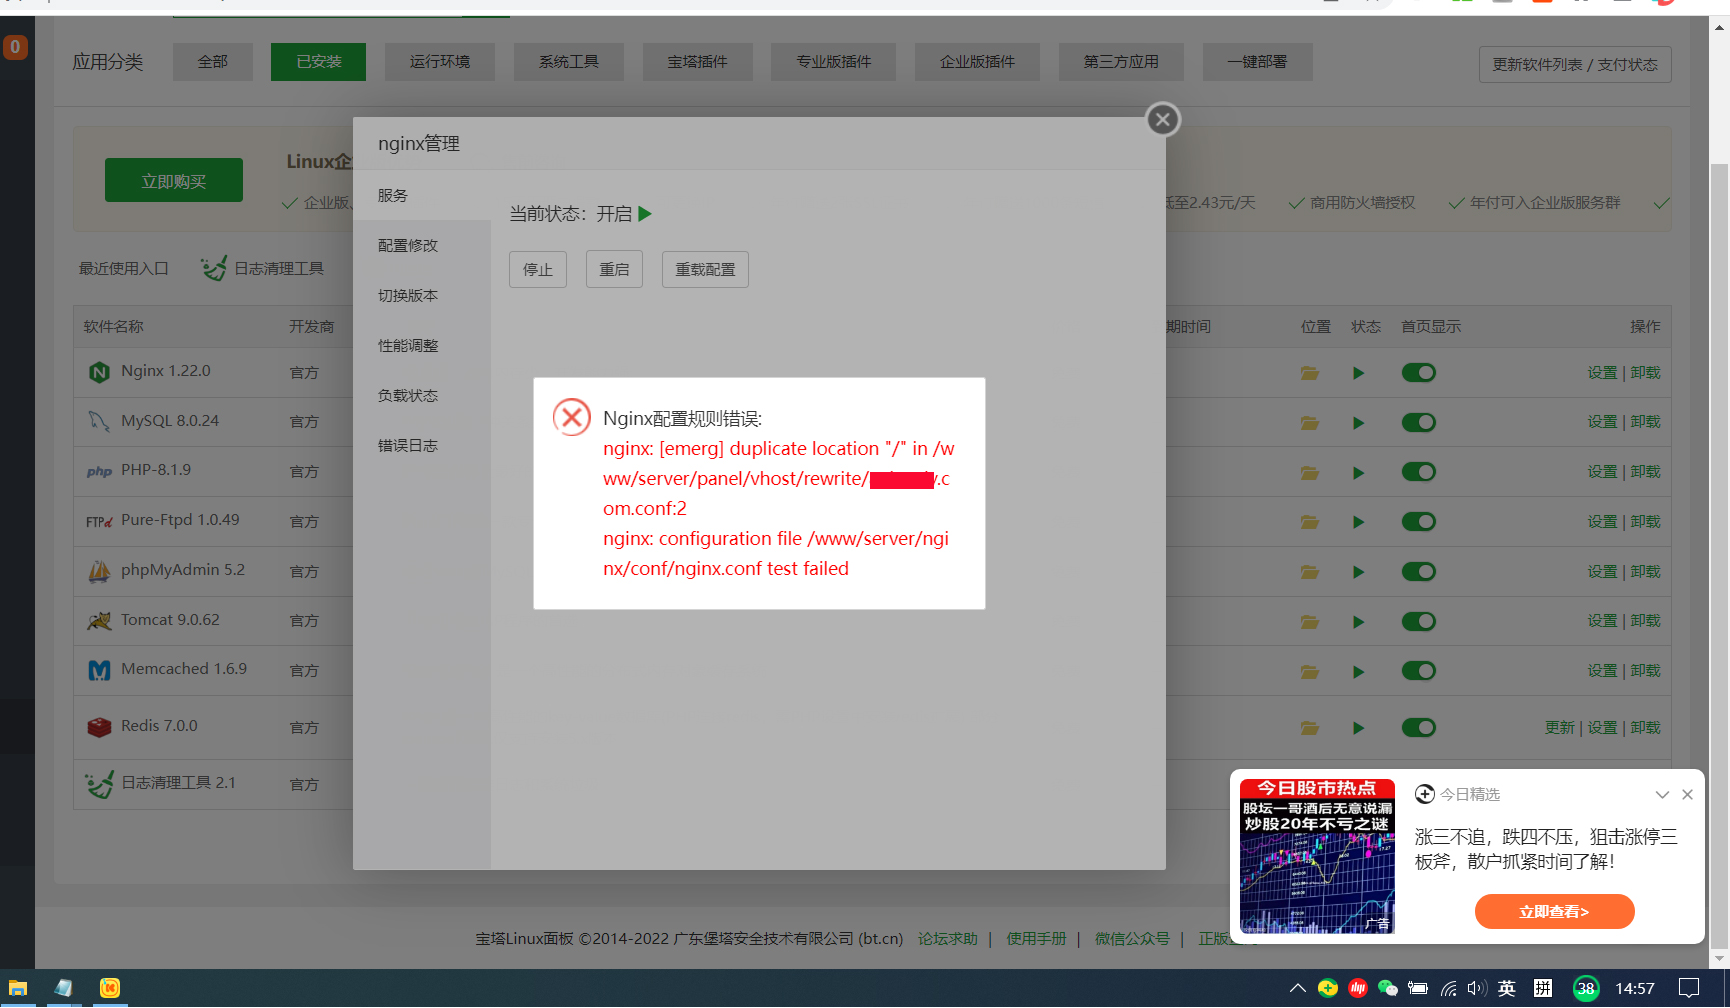This screenshot has width=1730, height=1008.
Task: Open the PHP row folder location icon
Action: 1309,472
